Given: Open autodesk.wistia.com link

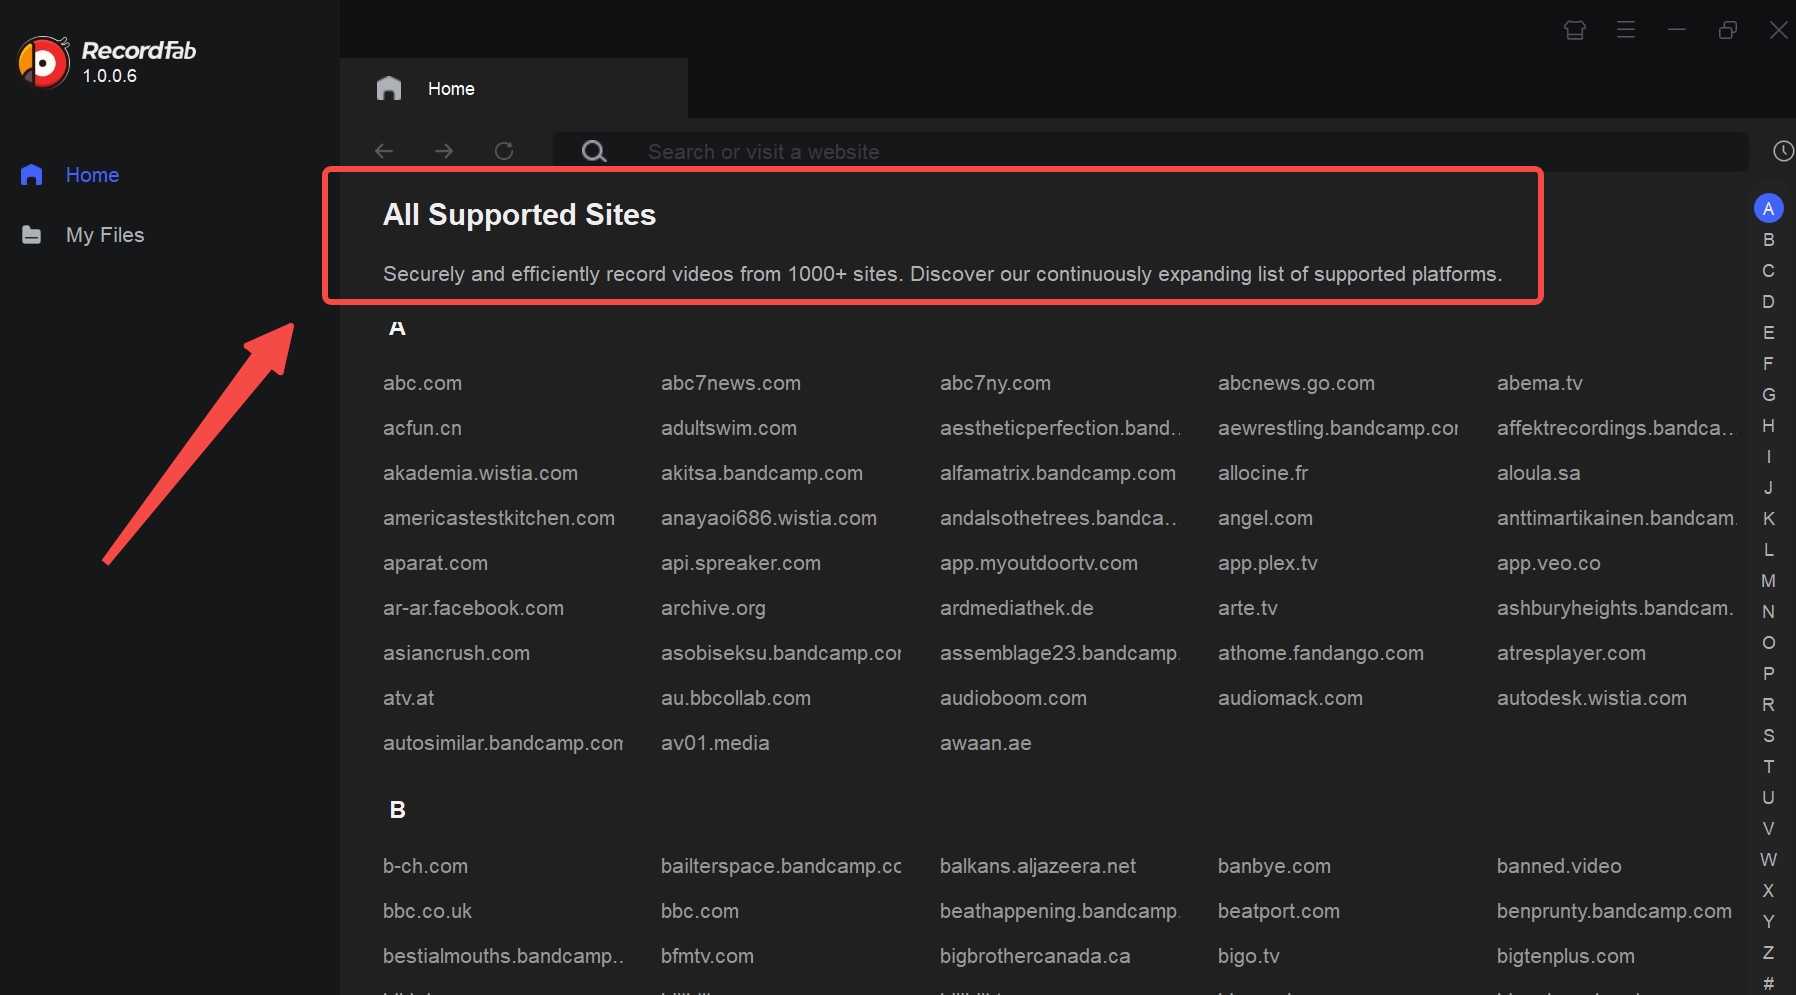Looking at the screenshot, I should [x=1592, y=698].
